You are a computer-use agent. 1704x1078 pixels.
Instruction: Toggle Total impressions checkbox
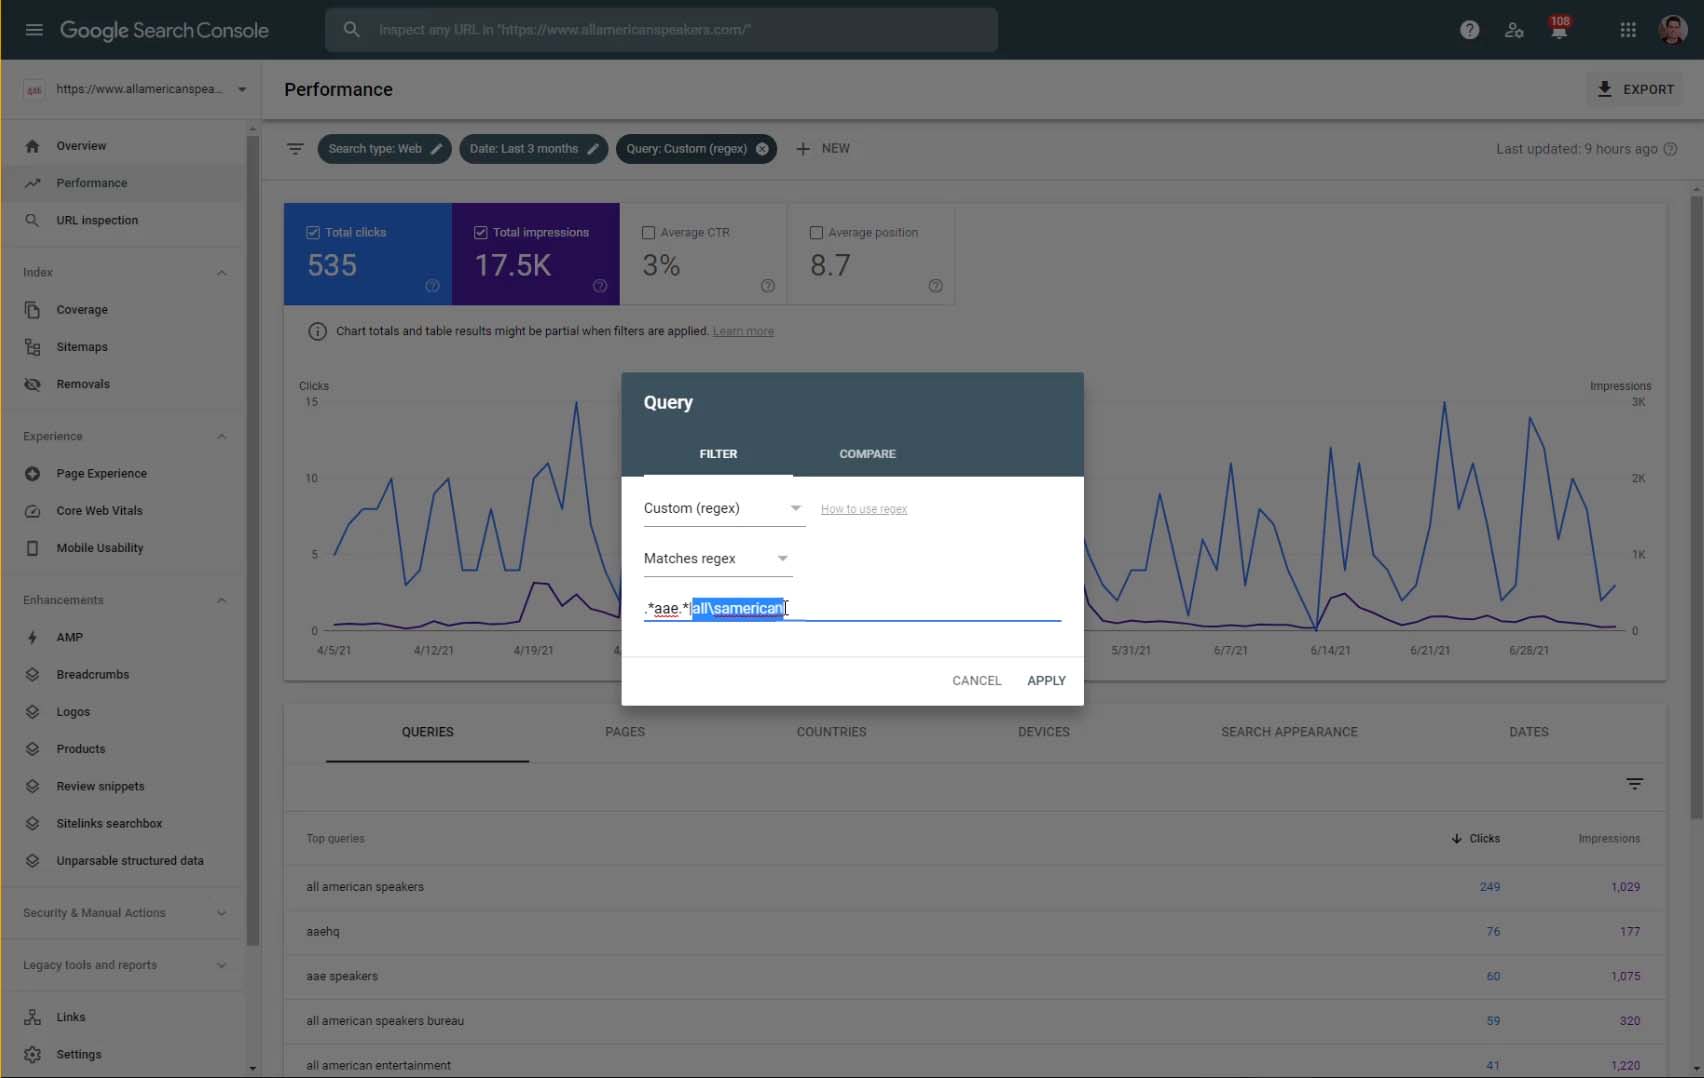[480, 232]
